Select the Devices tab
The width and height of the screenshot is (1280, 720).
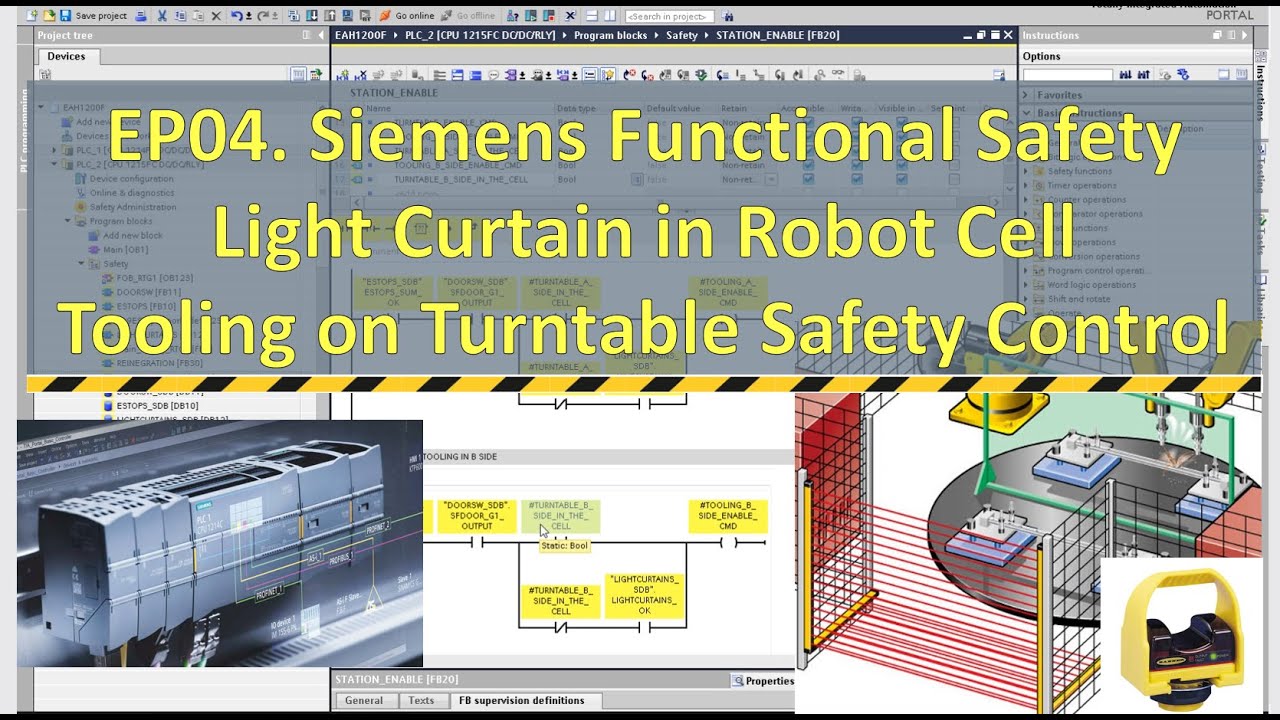click(x=67, y=56)
